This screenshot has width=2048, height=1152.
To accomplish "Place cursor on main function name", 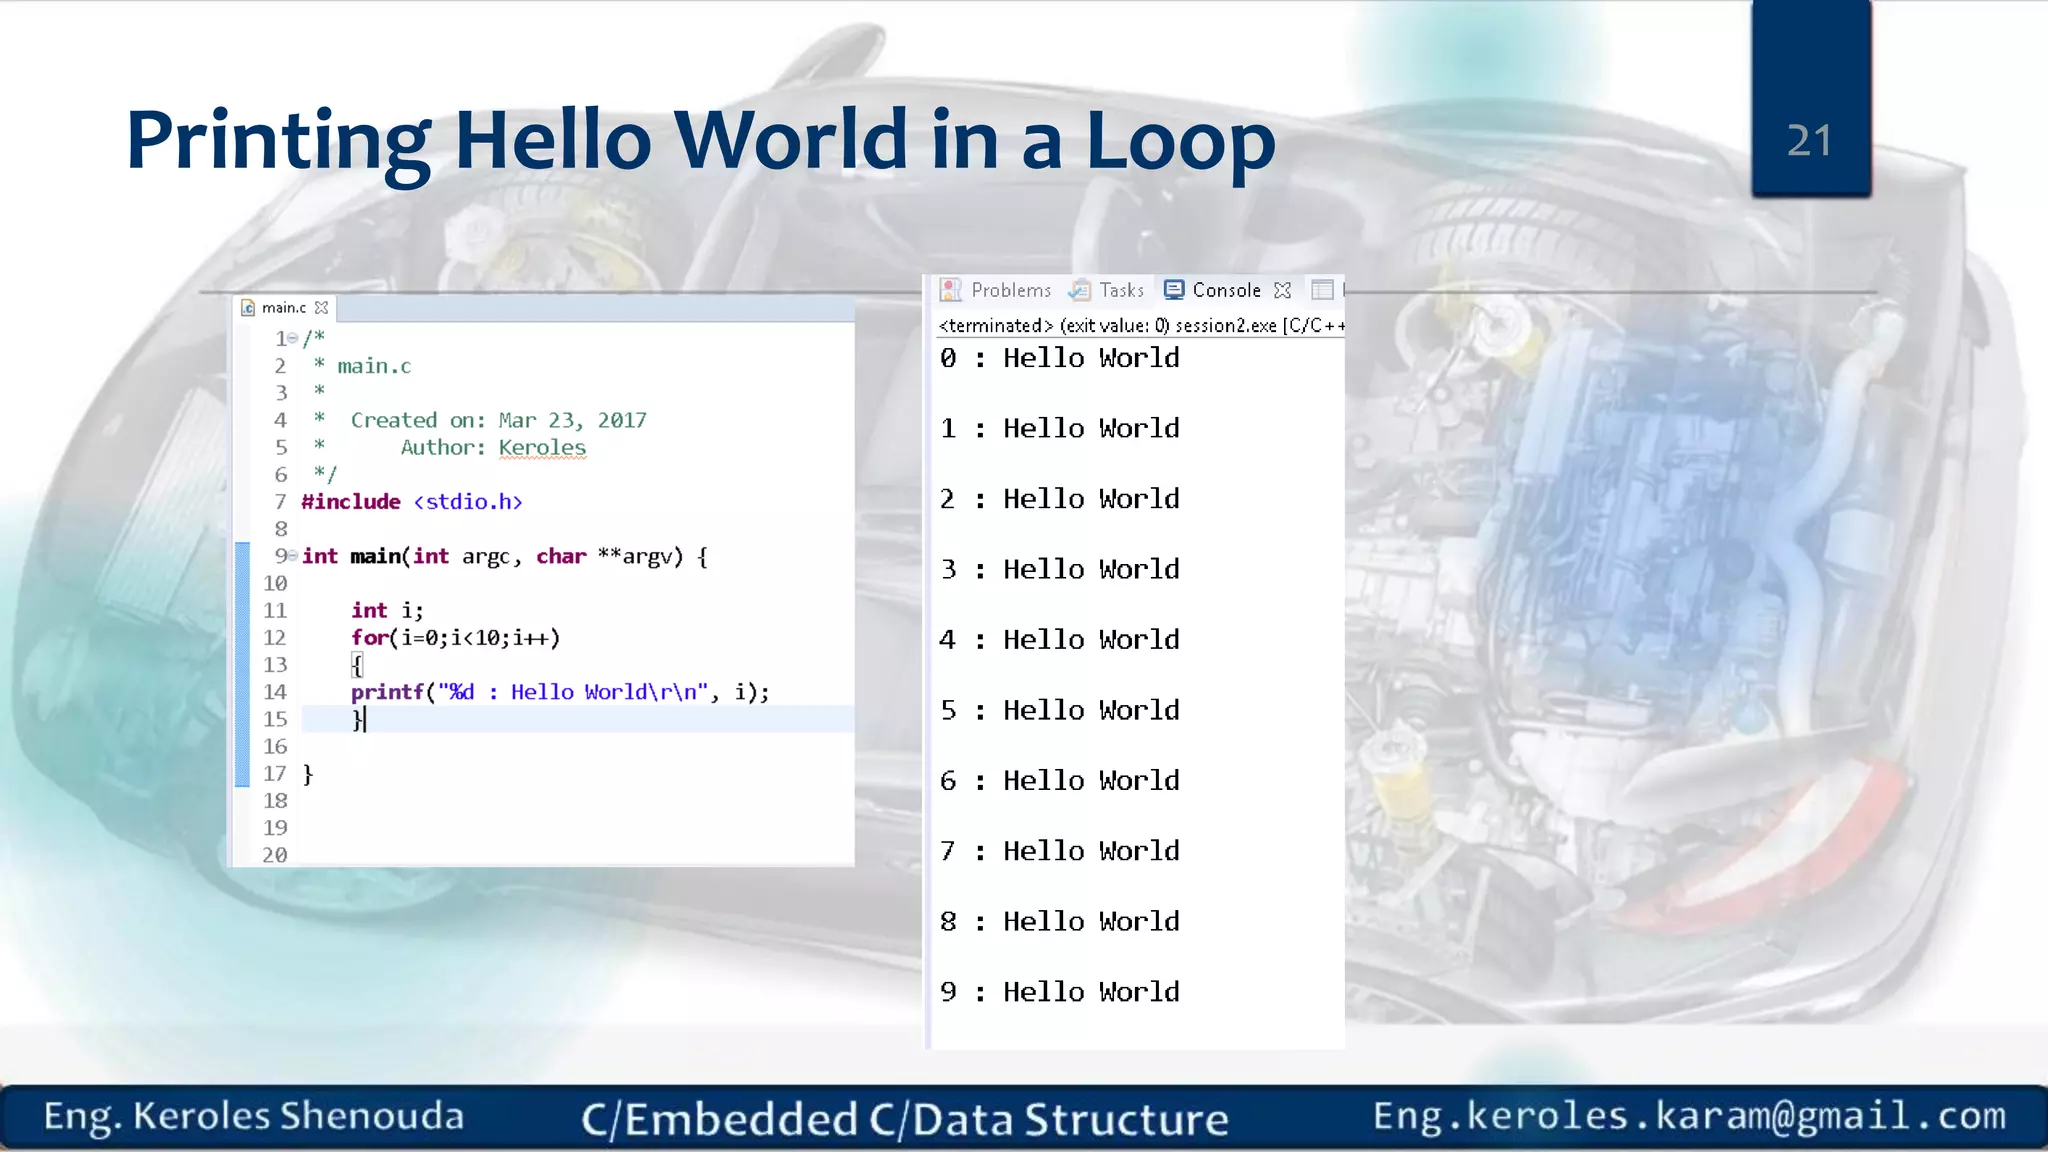I will 375,556.
